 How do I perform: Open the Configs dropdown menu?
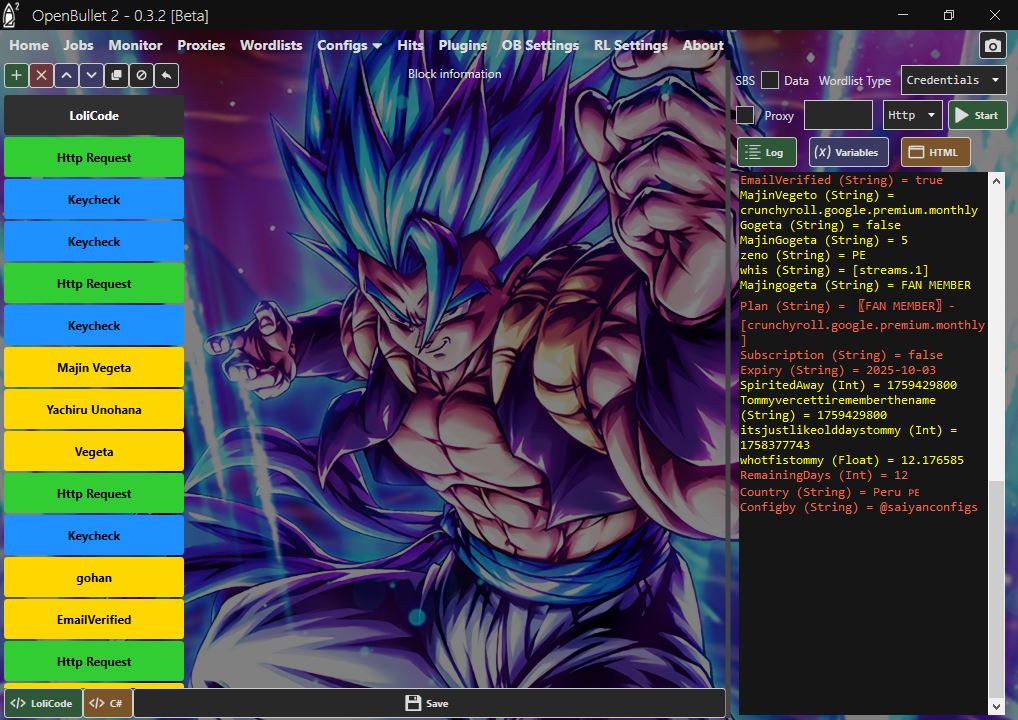(x=349, y=45)
